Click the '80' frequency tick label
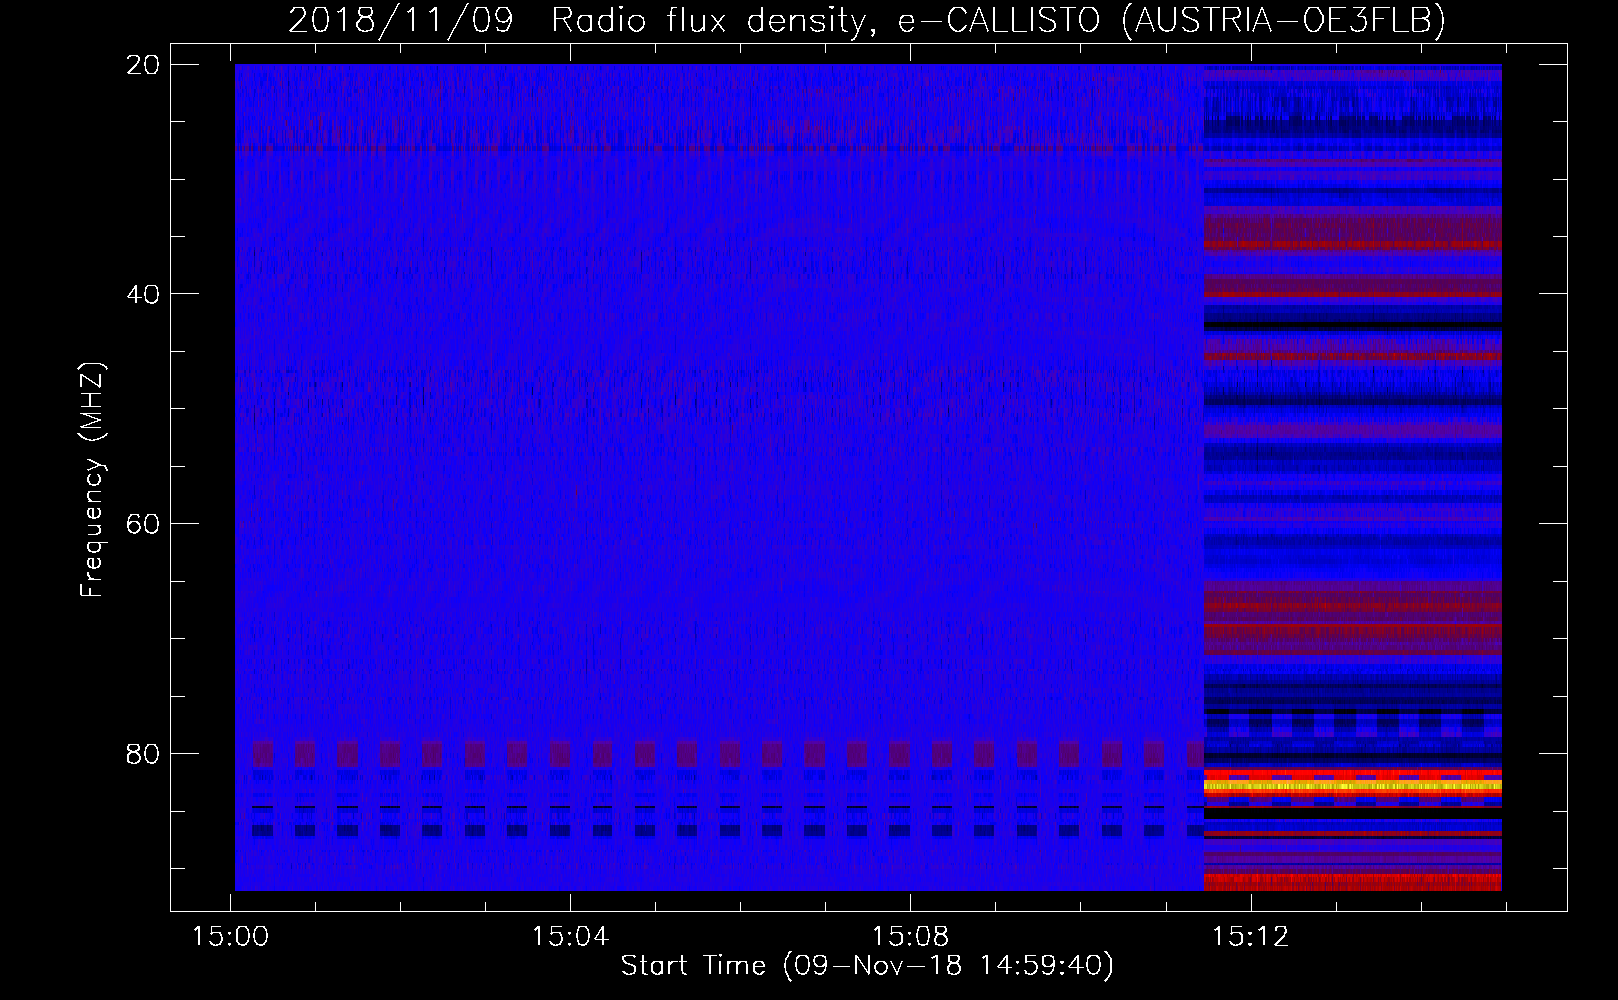 pyautogui.click(x=144, y=753)
